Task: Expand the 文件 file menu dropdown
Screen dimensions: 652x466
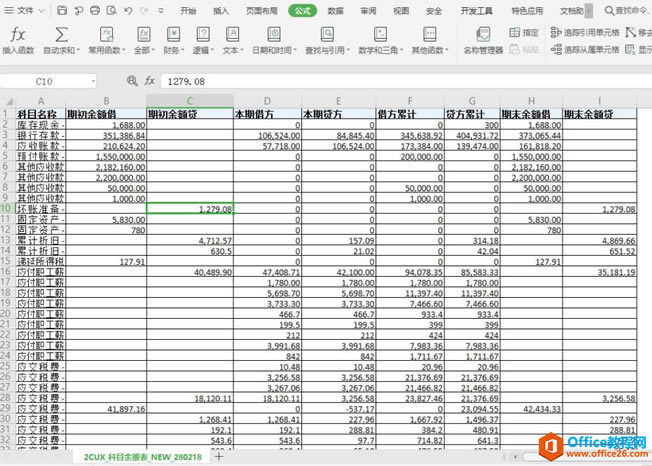Action: pos(42,11)
